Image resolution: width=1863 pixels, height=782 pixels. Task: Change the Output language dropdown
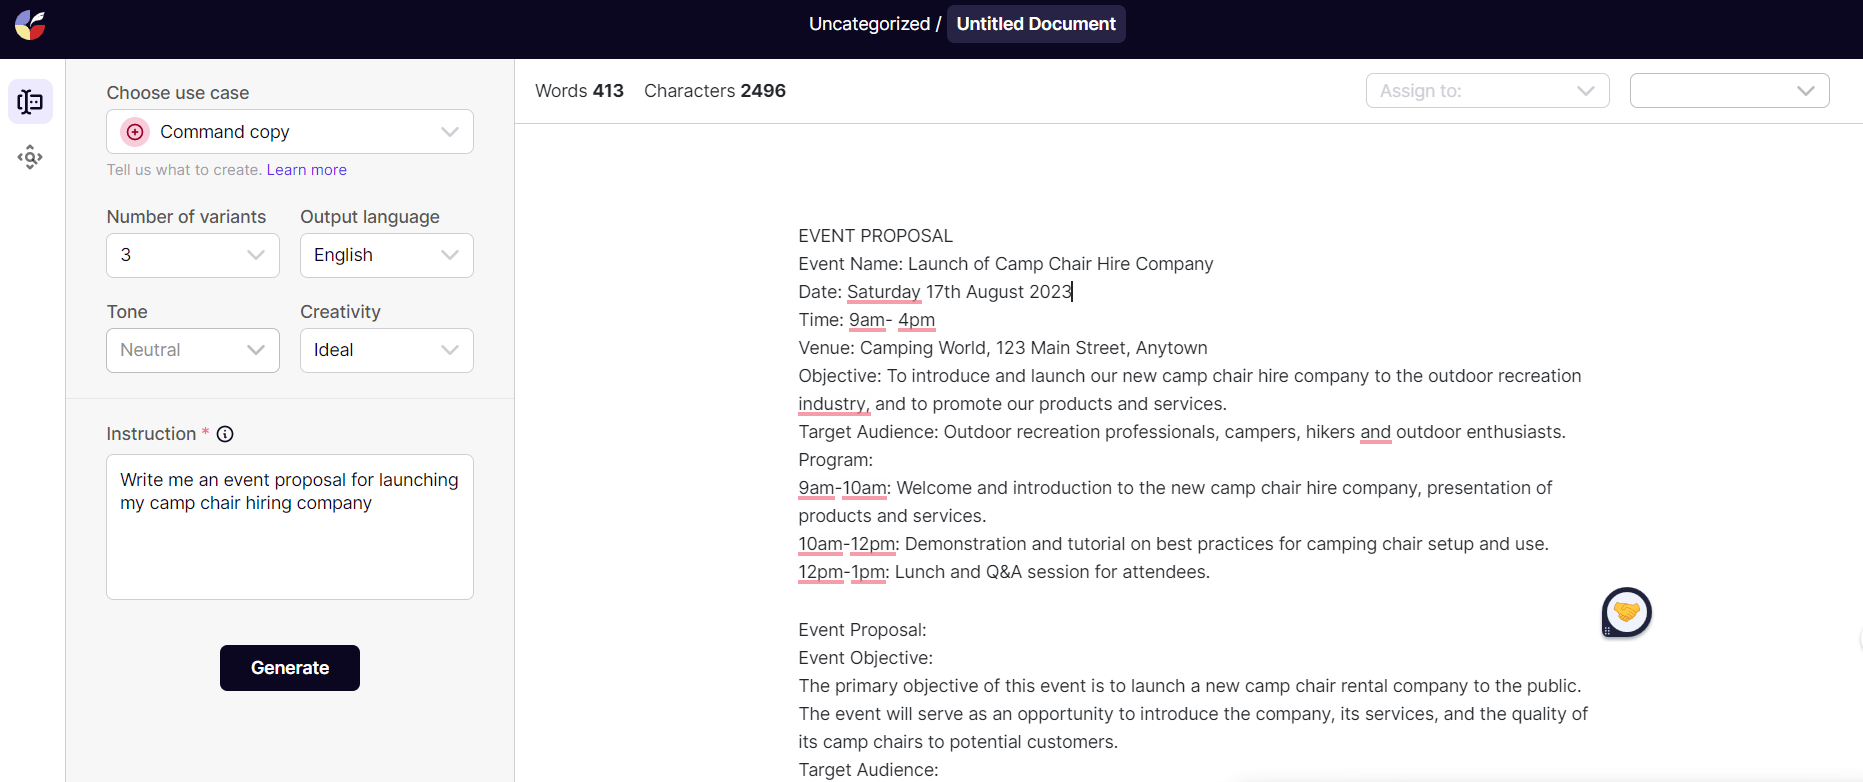[386, 255]
